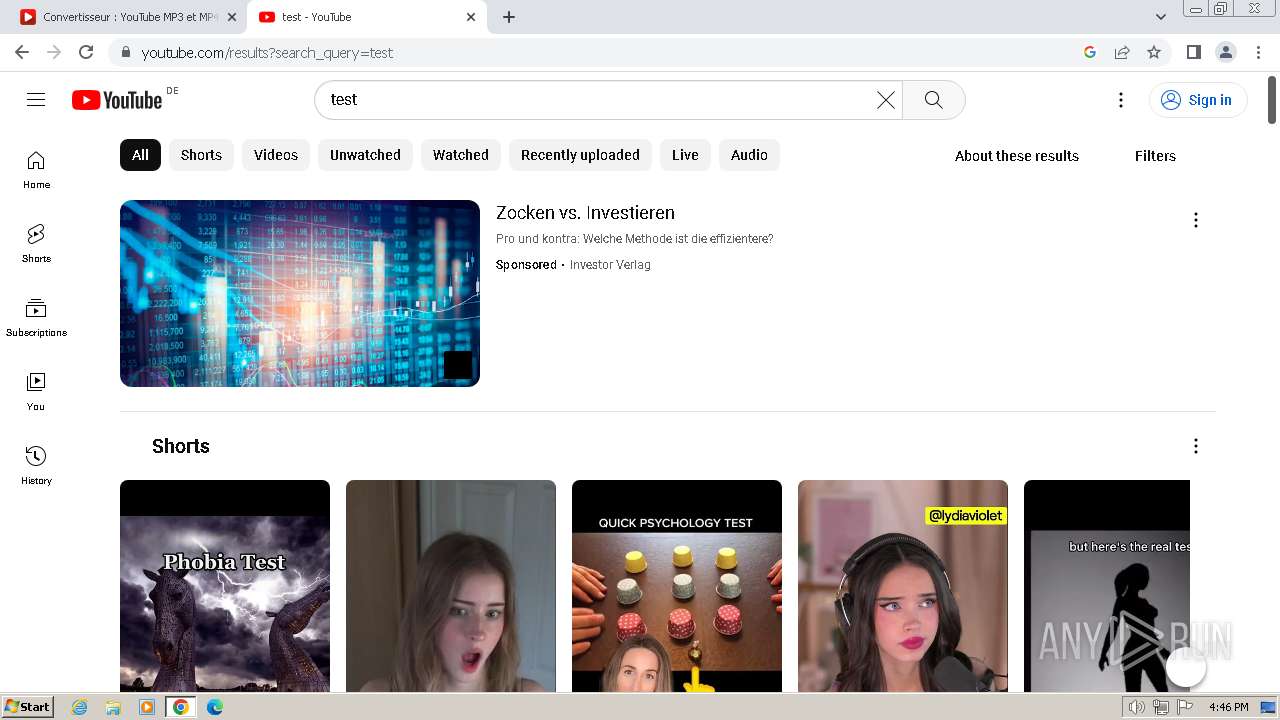
Task: Go to YouTube home via logo
Action: click(116, 100)
